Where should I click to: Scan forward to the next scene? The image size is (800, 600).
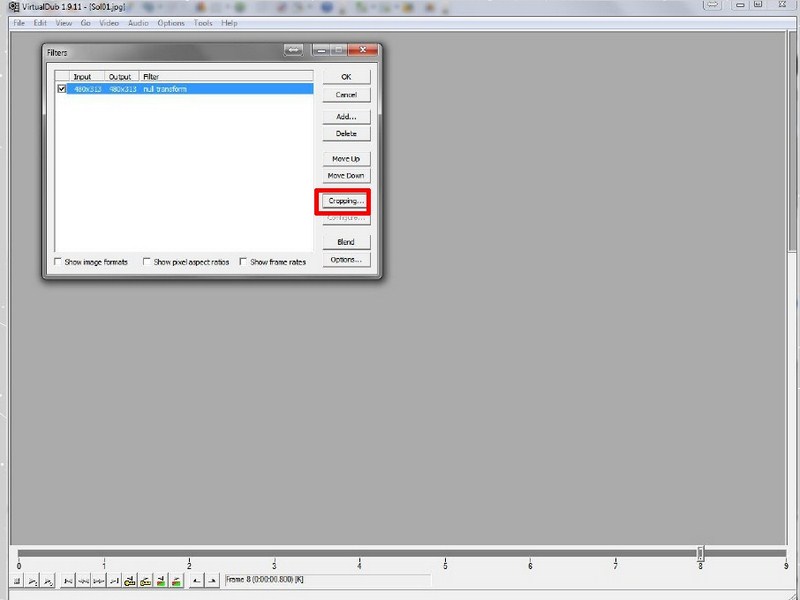[x=176, y=580]
